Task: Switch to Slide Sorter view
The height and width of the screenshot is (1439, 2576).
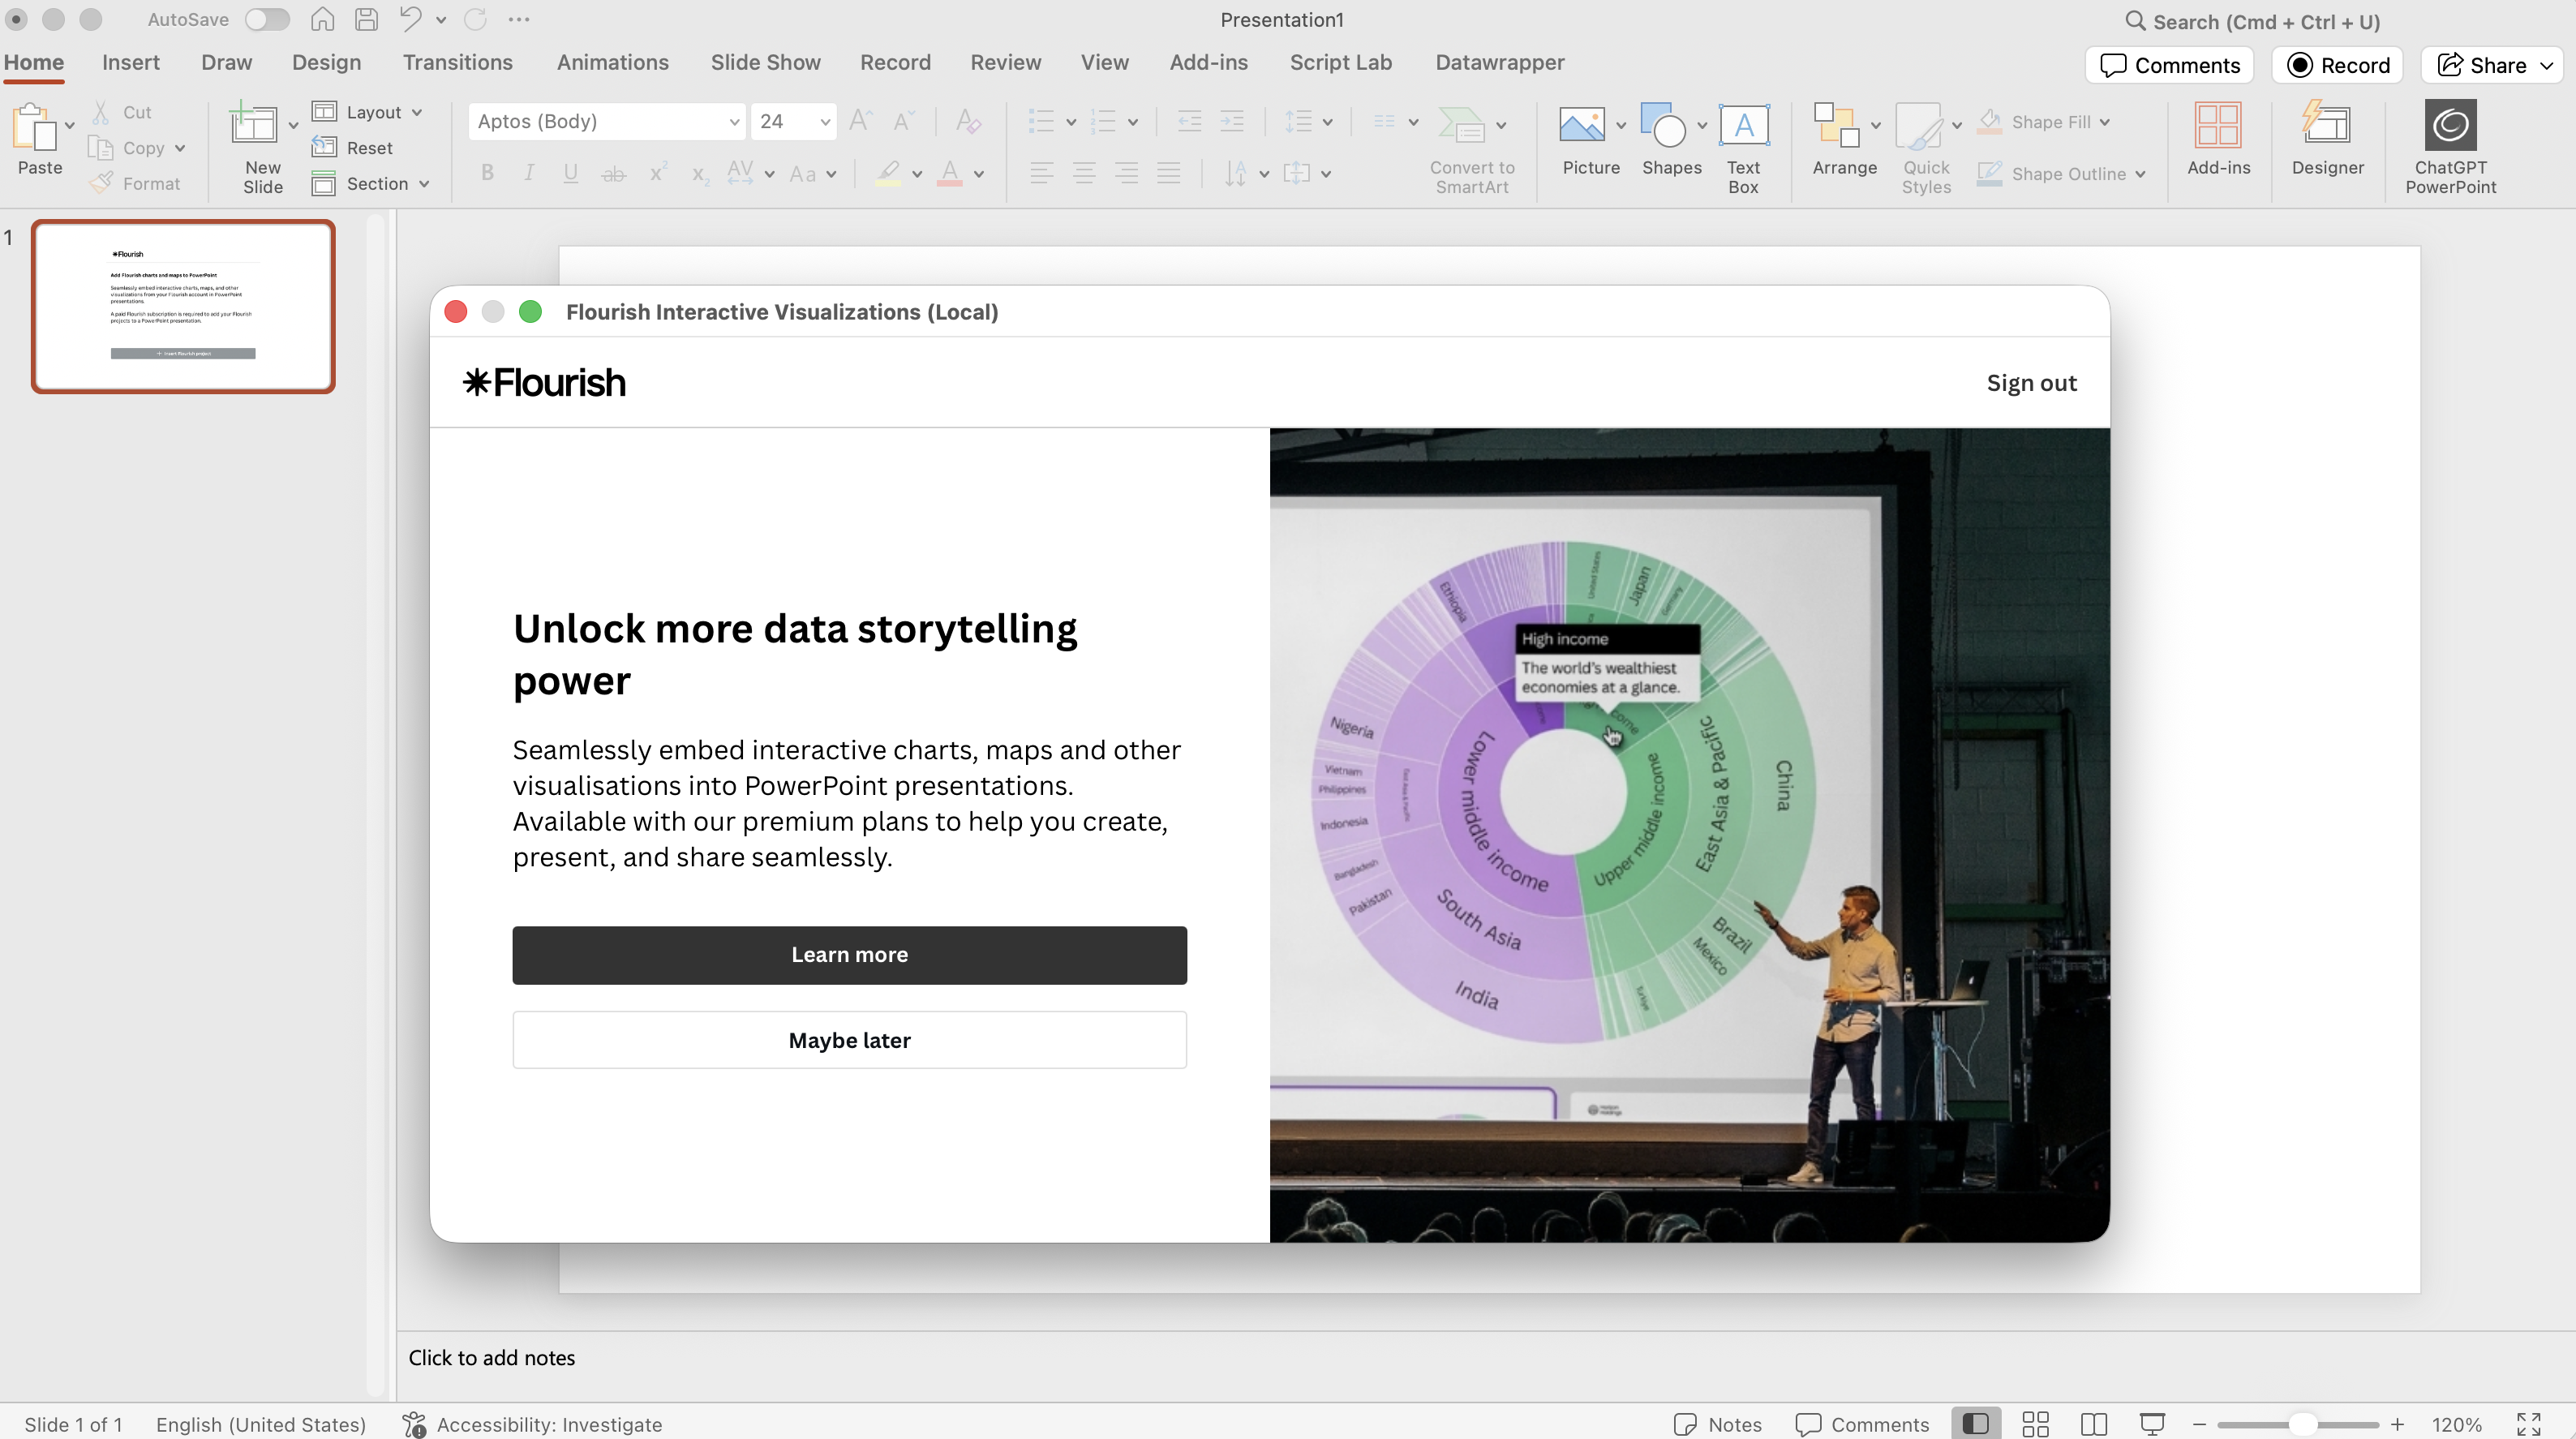Action: point(2035,1423)
